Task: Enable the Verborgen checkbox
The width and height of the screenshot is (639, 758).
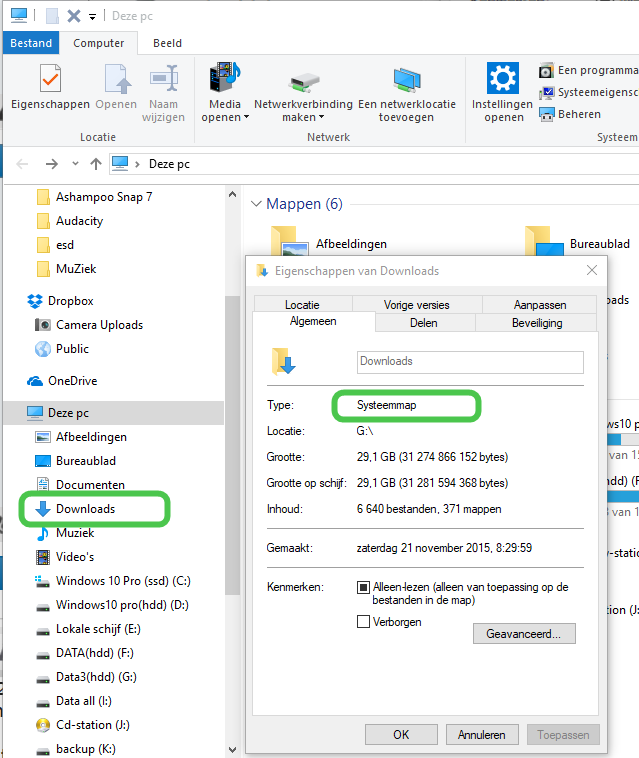Action: [364, 622]
